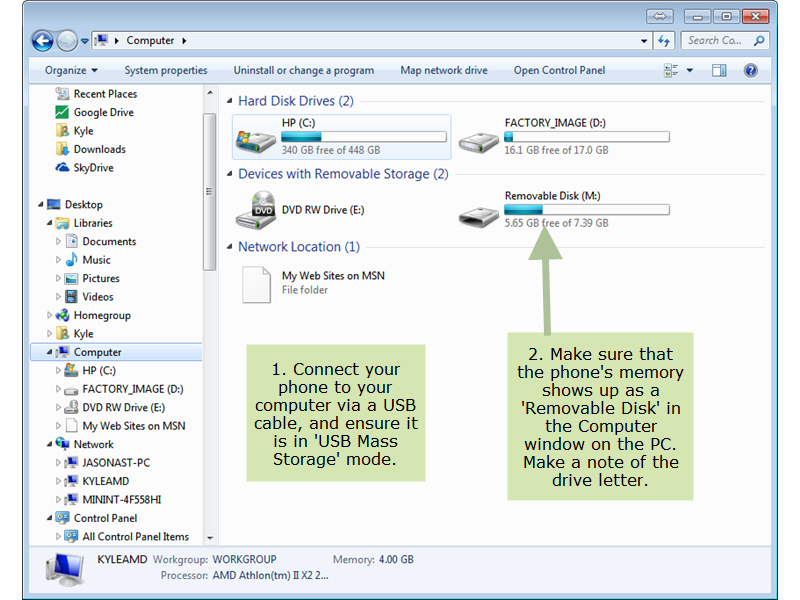
Task: Click FACTORY_IMAGE (D:) icon in the tree
Action: click(x=71, y=390)
